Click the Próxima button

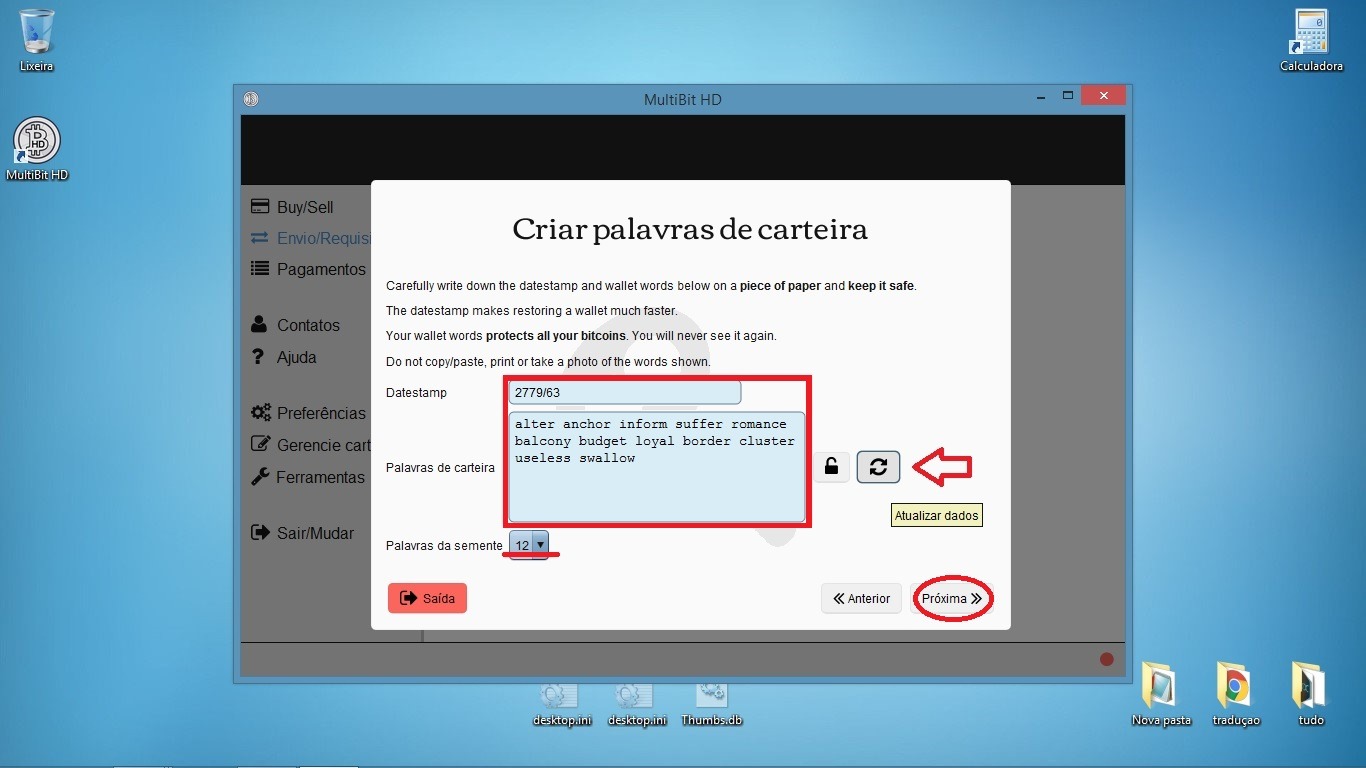click(x=952, y=599)
